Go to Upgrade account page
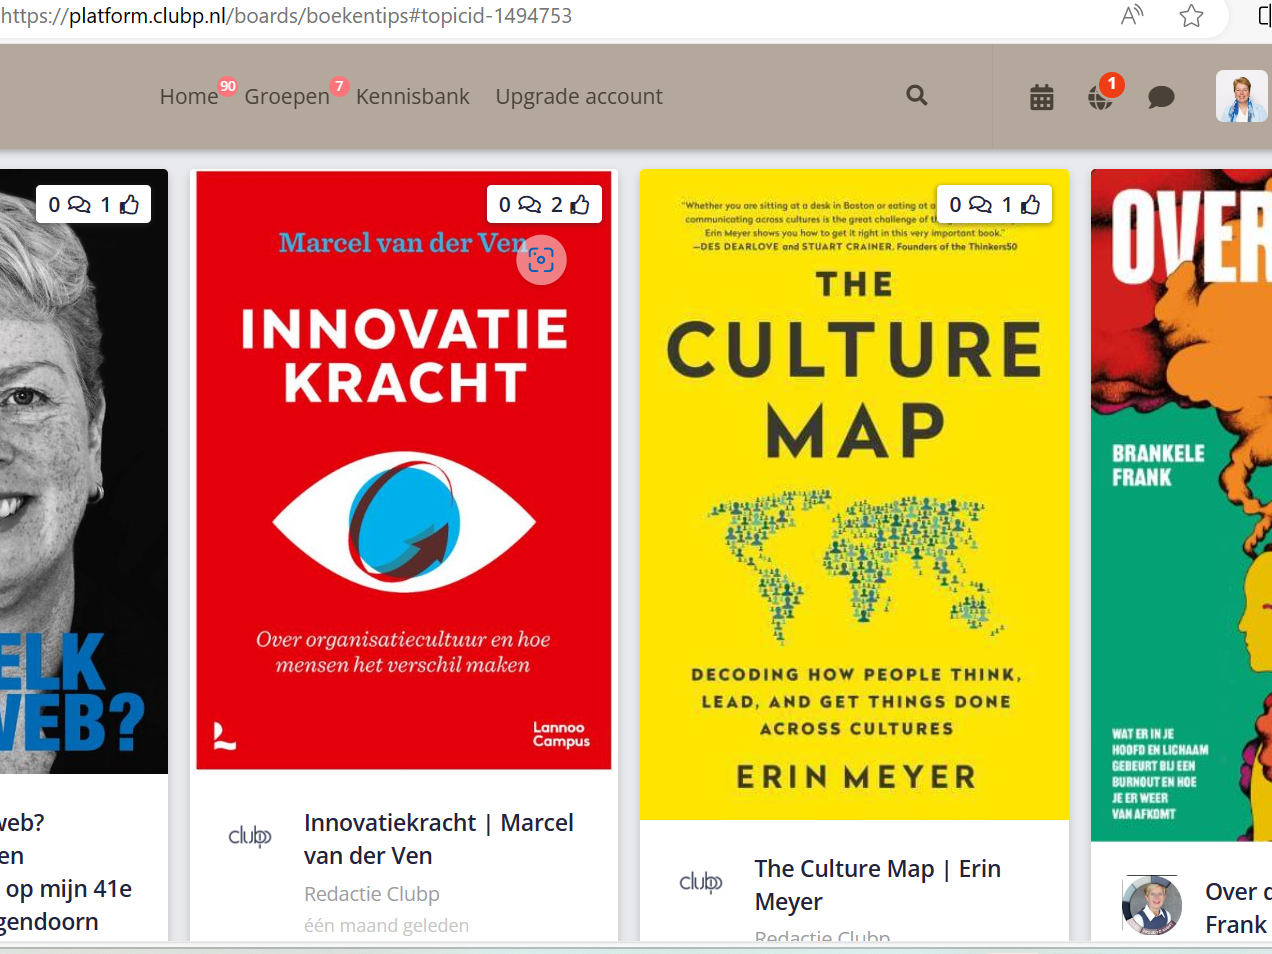Viewport: 1272px width, 954px height. click(x=579, y=97)
